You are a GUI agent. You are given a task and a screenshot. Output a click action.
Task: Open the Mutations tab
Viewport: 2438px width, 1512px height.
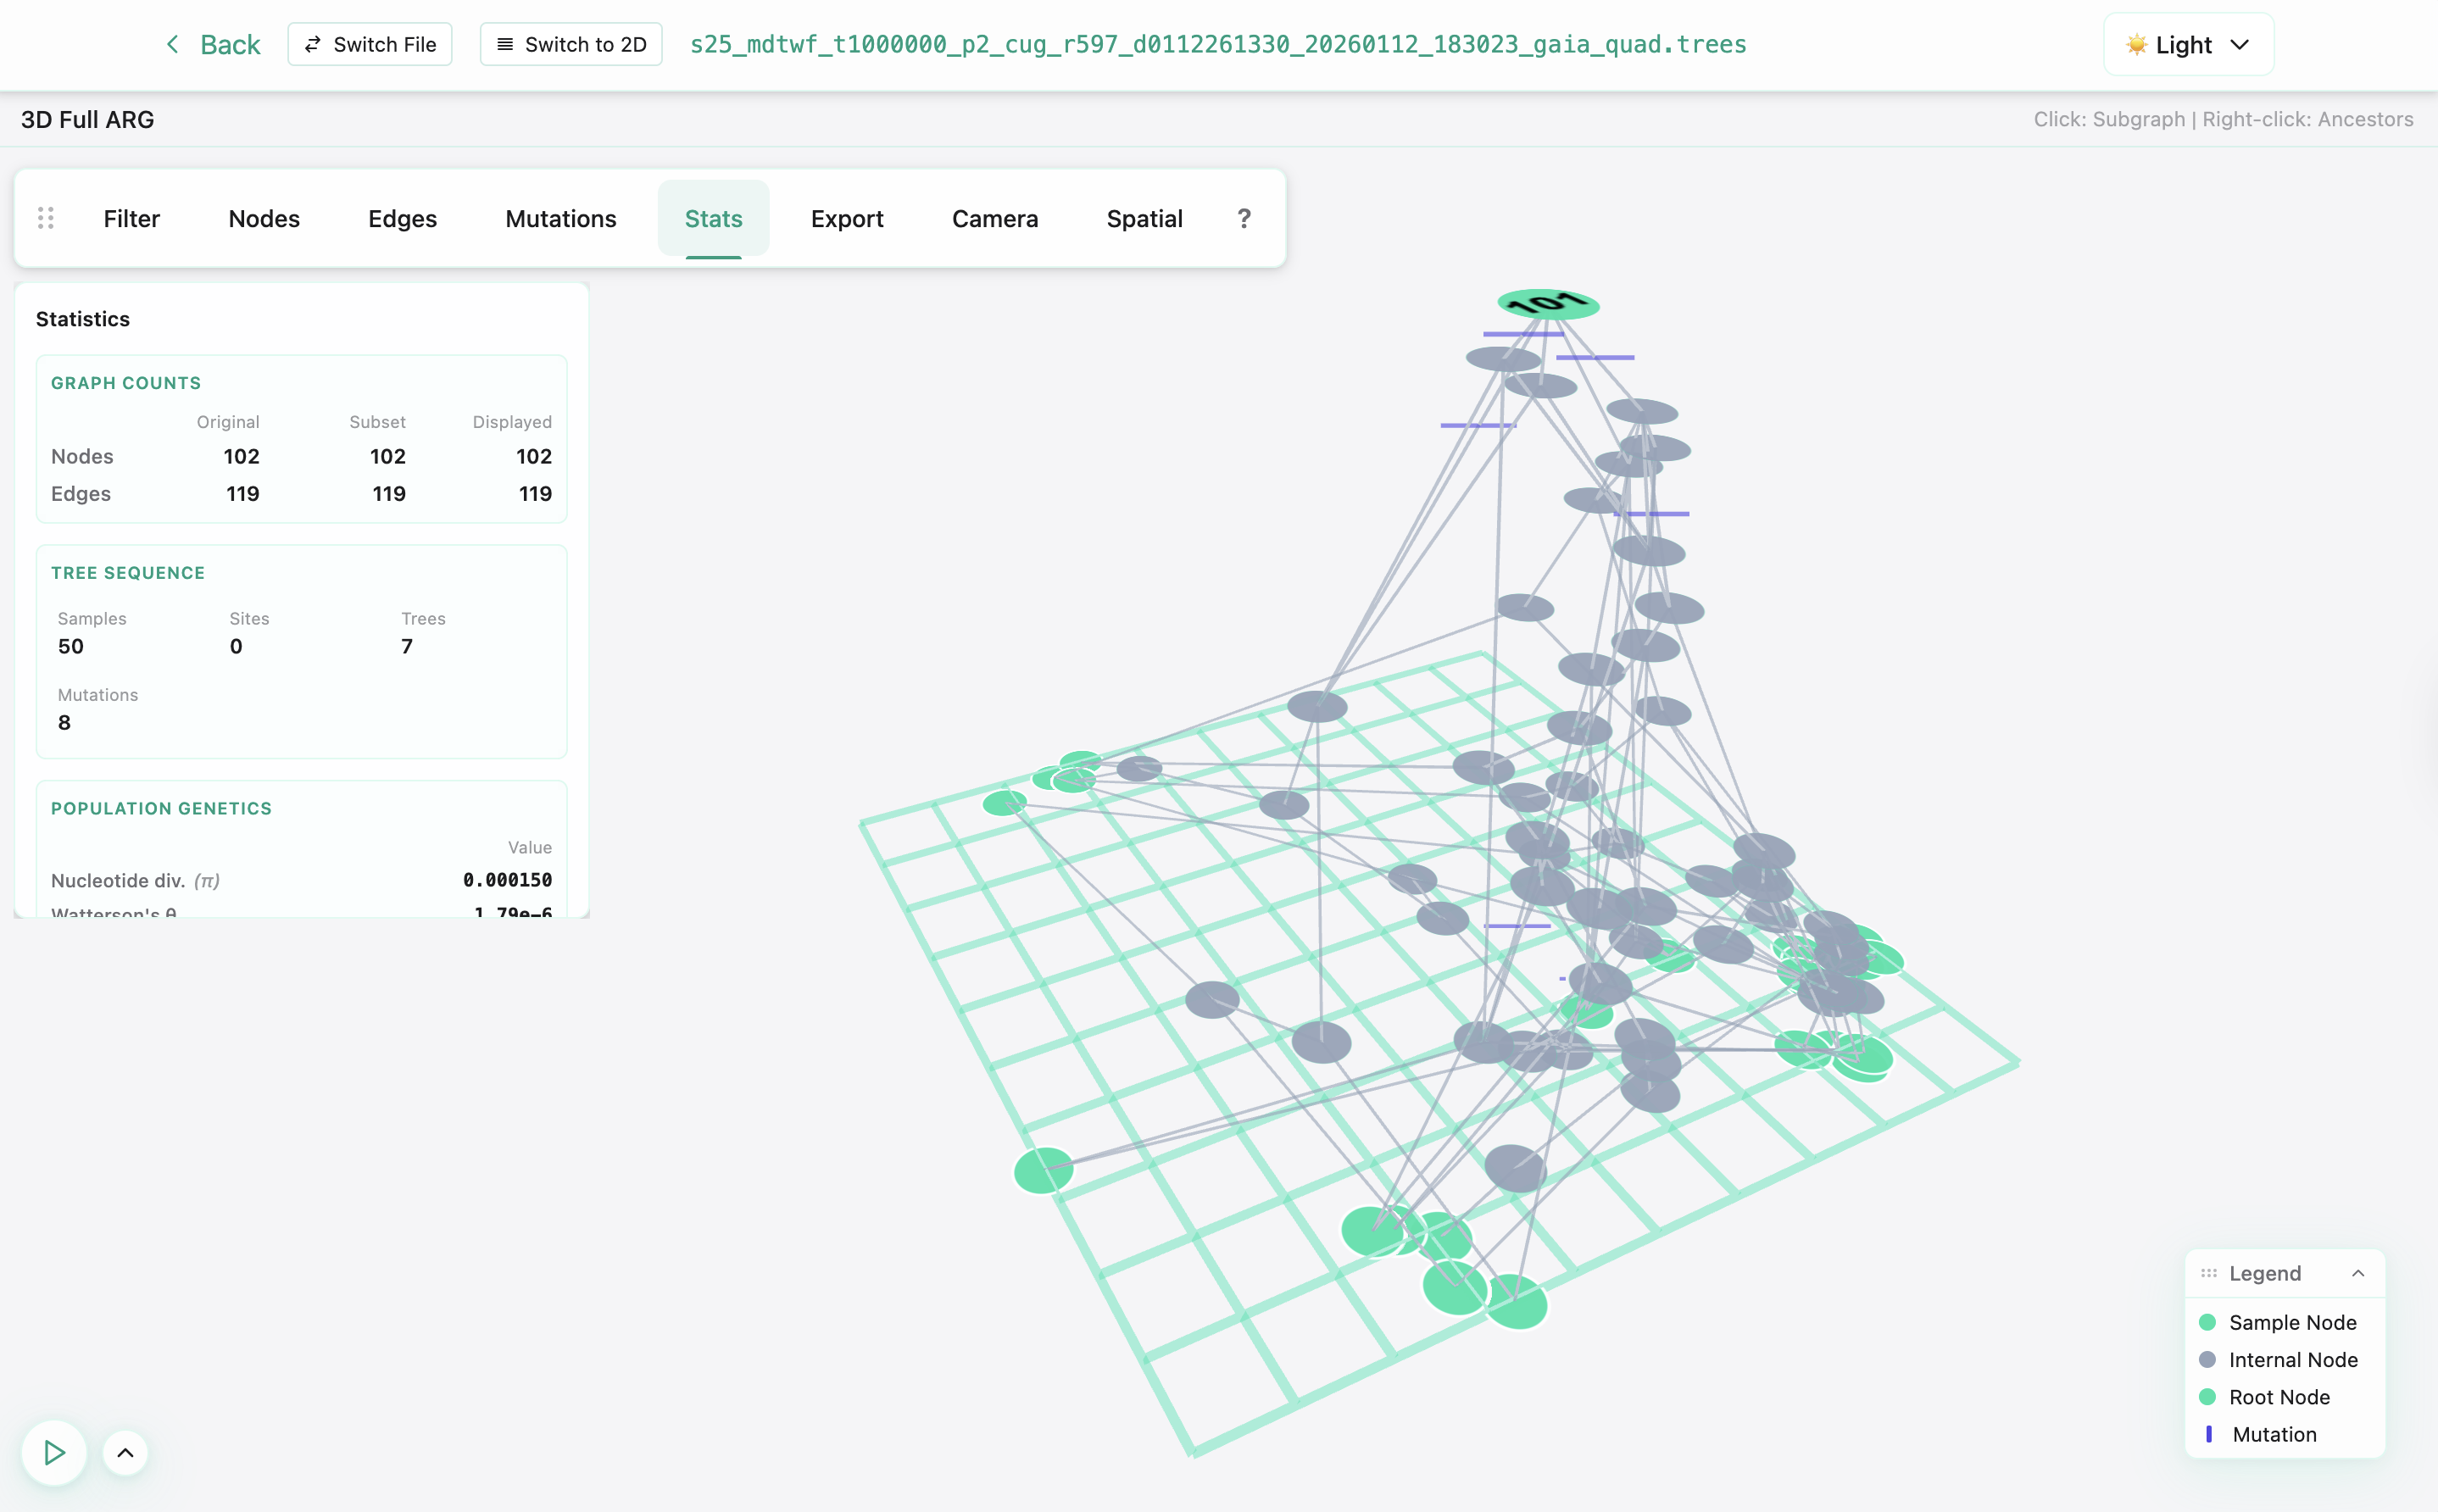click(560, 218)
